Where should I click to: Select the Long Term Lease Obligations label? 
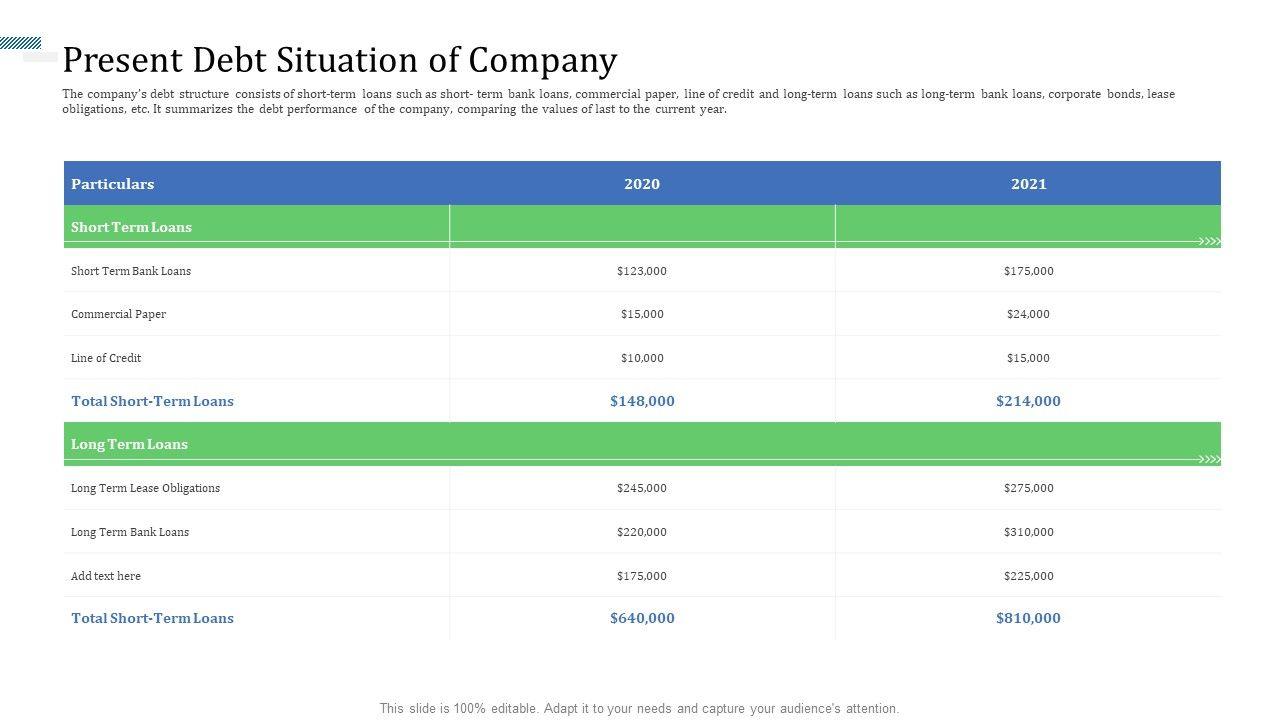pos(145,488)
